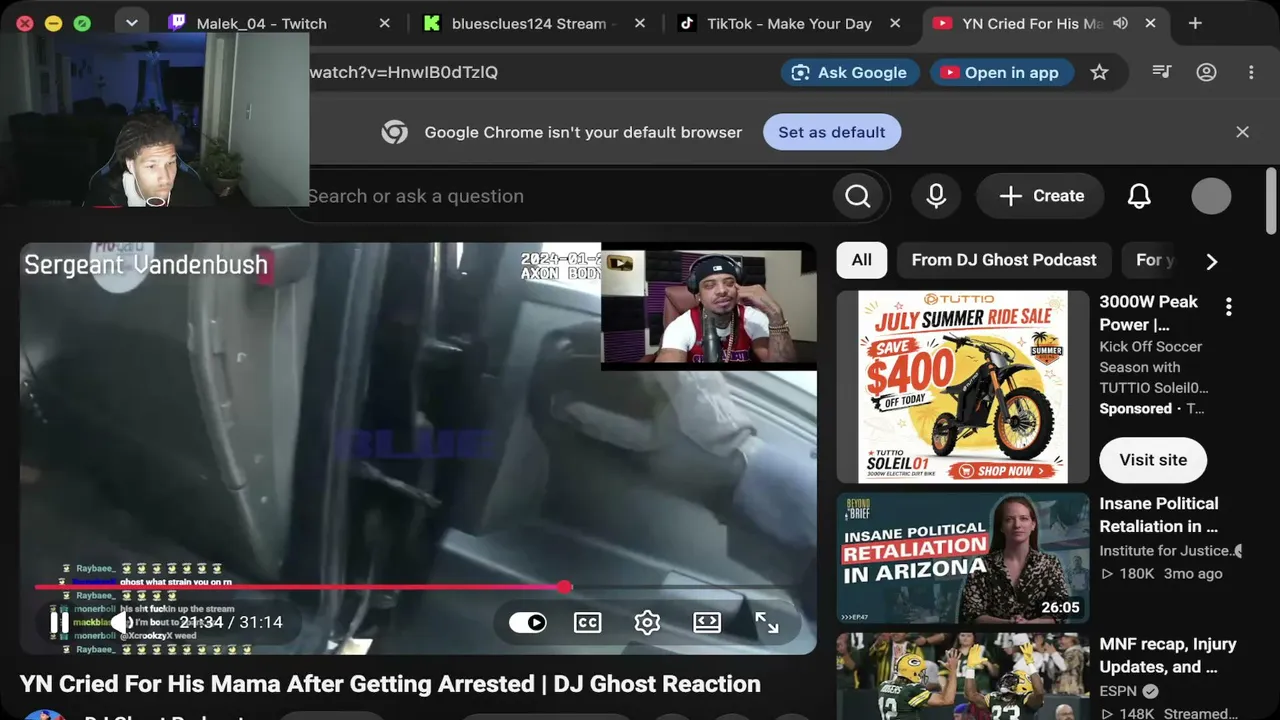
Task: Switch to theater mode
Action: [x=707, y=622]
